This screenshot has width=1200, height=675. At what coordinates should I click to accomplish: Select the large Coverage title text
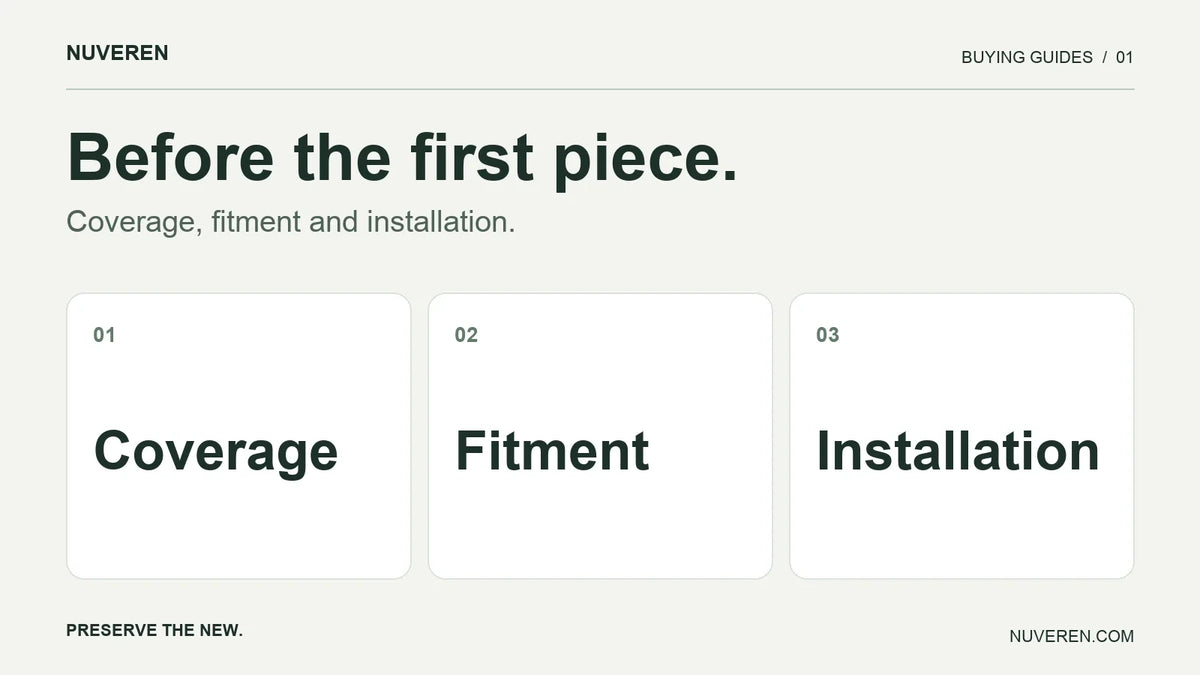216,452
